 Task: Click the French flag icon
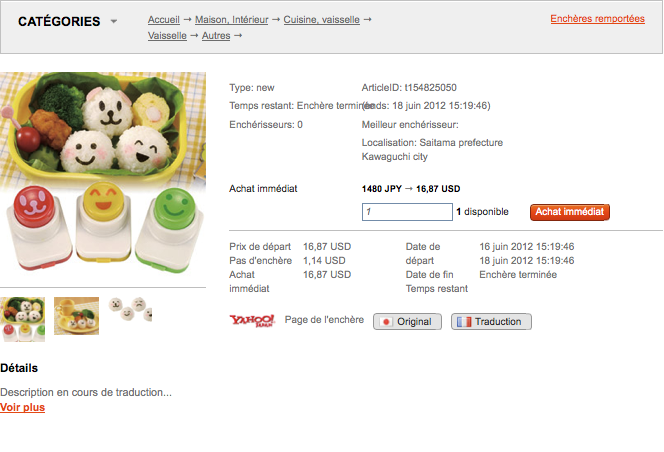point(464,322)
